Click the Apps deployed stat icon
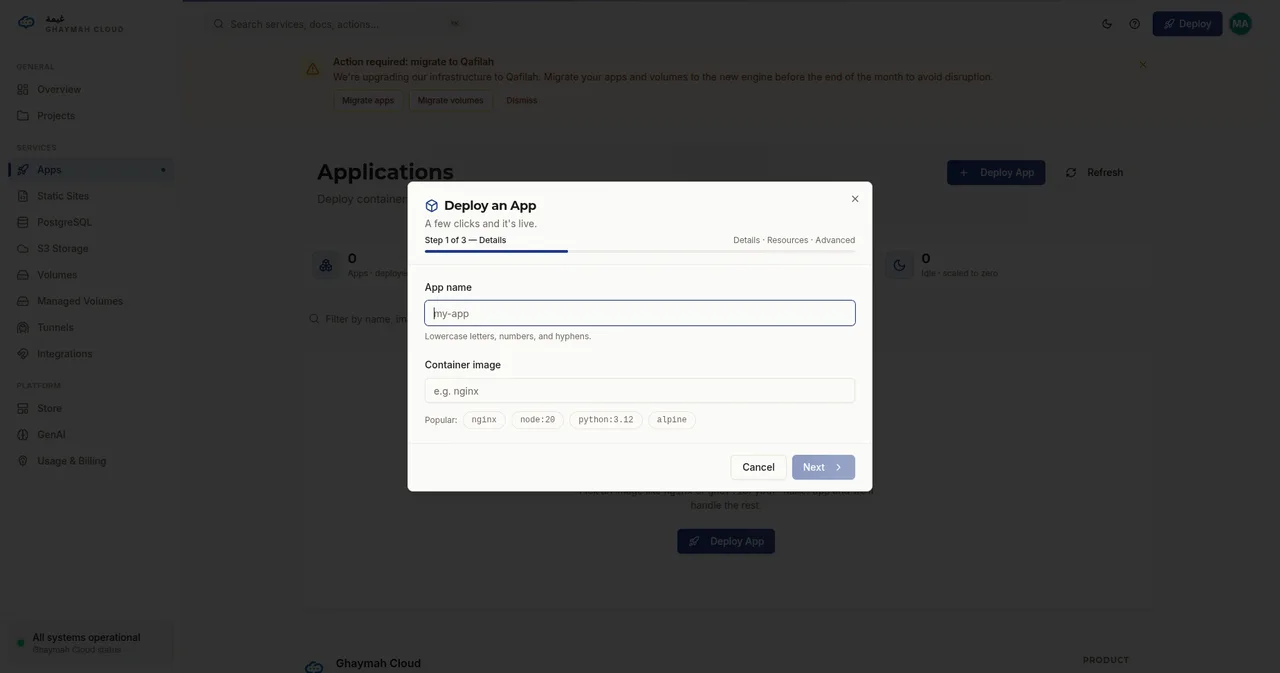The image size is (1280, 673). (326, 265)
